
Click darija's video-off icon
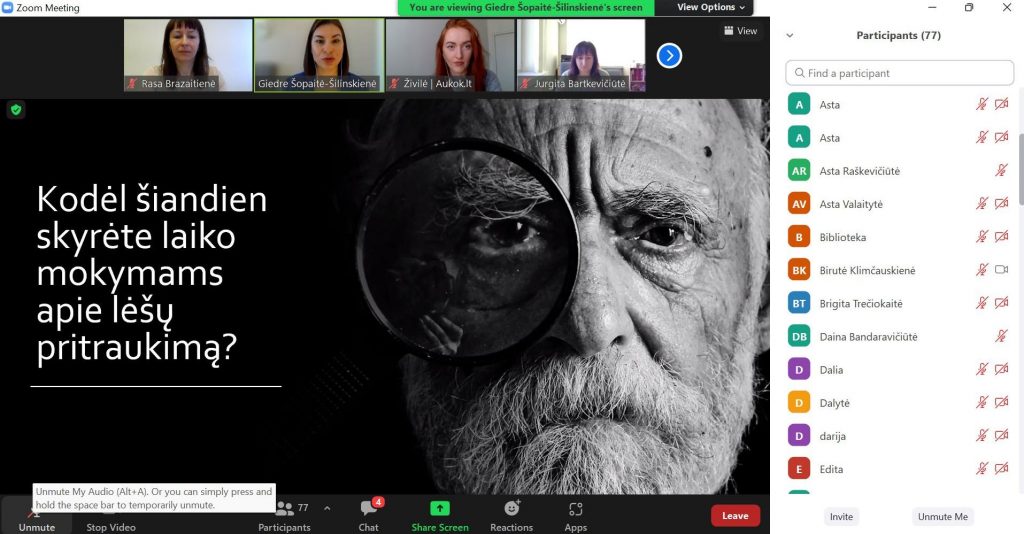point(1001,435)
